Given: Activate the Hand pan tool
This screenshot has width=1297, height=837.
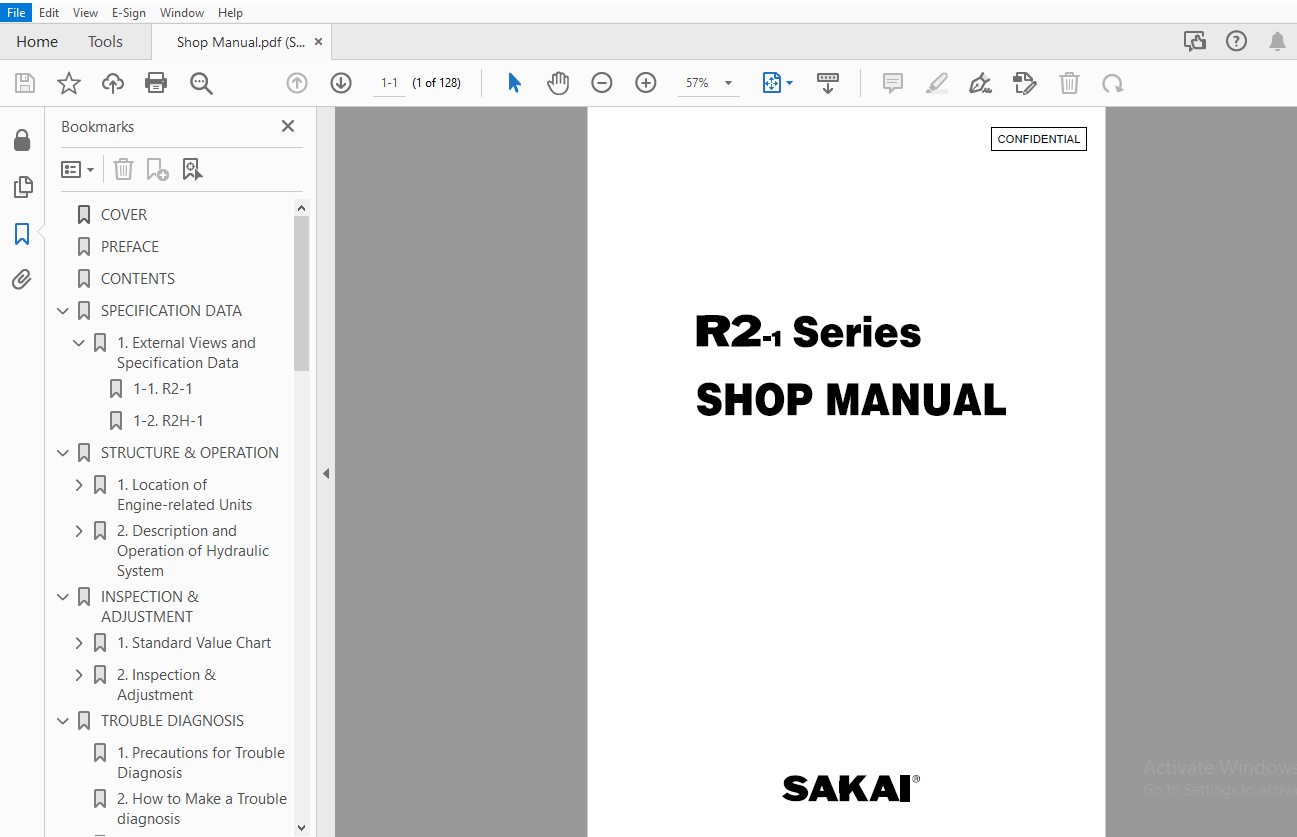Looking at the screenshot, I should click(x=558, y=83).
